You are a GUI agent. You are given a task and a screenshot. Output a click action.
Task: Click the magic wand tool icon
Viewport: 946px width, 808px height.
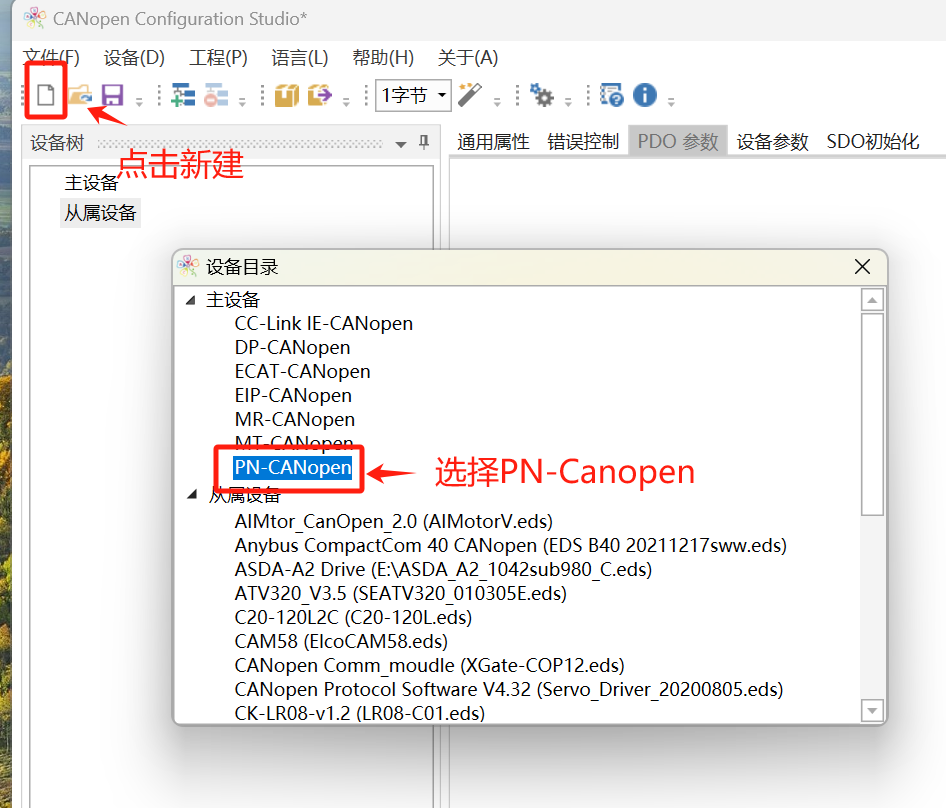point(470,95)
